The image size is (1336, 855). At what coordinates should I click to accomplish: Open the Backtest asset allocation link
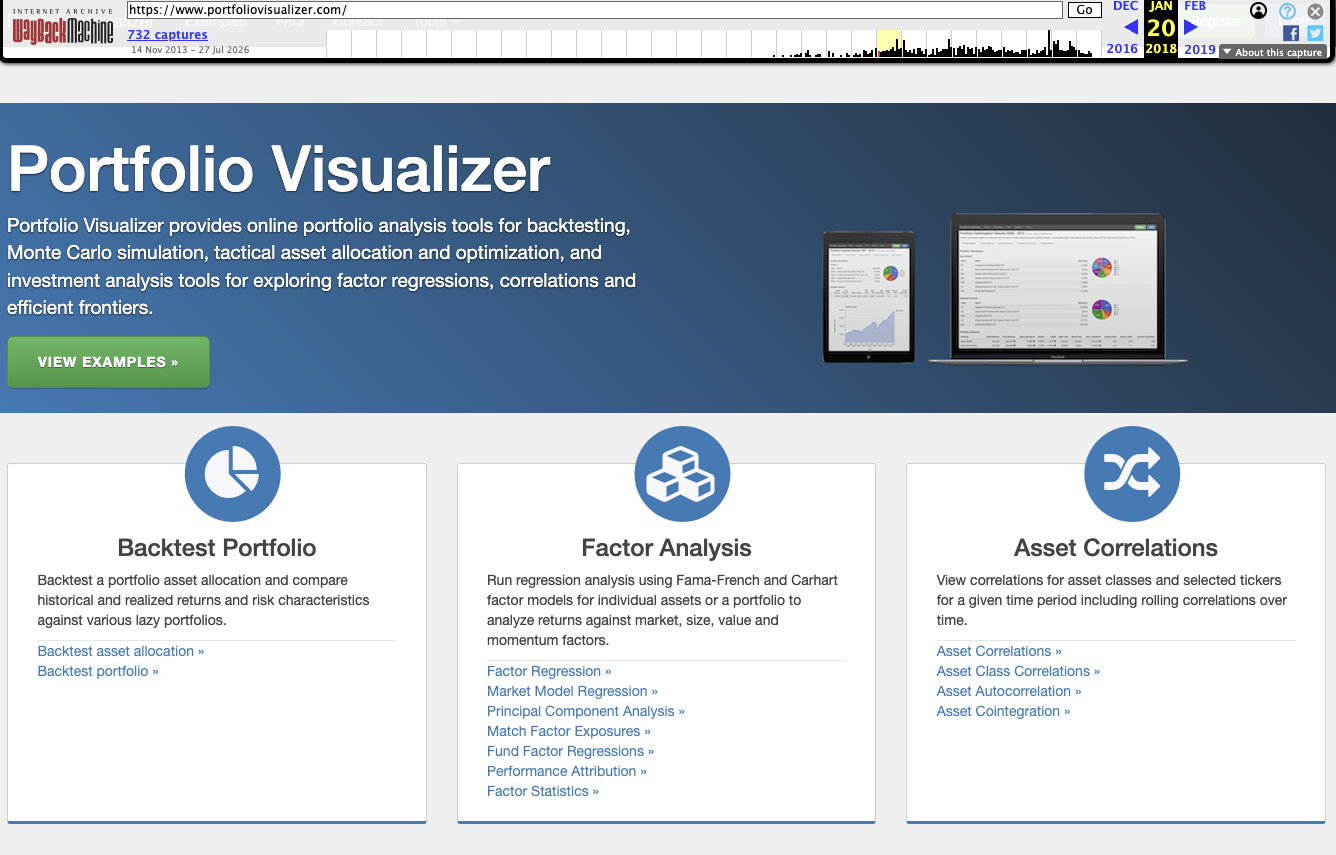pos(121,651)
